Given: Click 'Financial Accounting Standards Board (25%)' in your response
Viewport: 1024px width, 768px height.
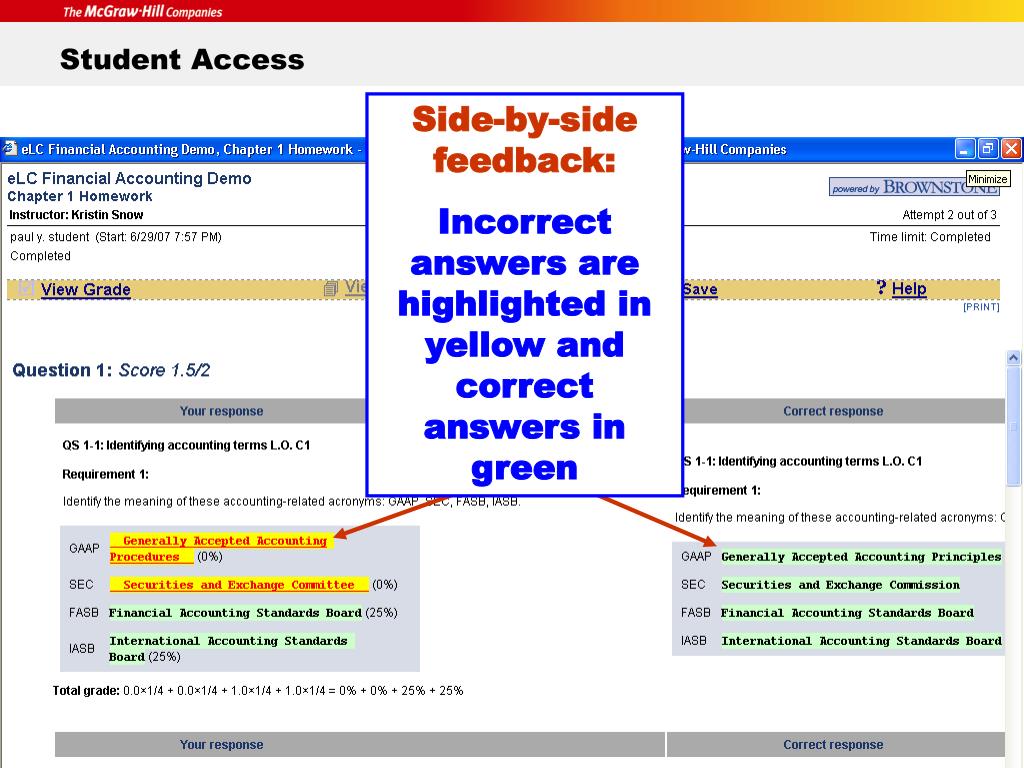Looking at the screenshot, I should [253, 613].
